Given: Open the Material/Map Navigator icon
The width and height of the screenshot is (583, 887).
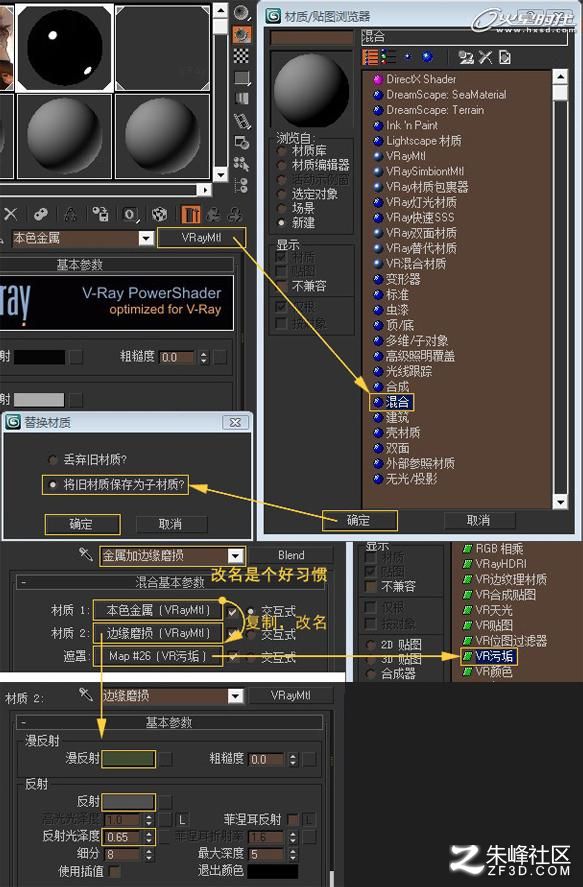Looking at the screenshot, I should point(242,184).
